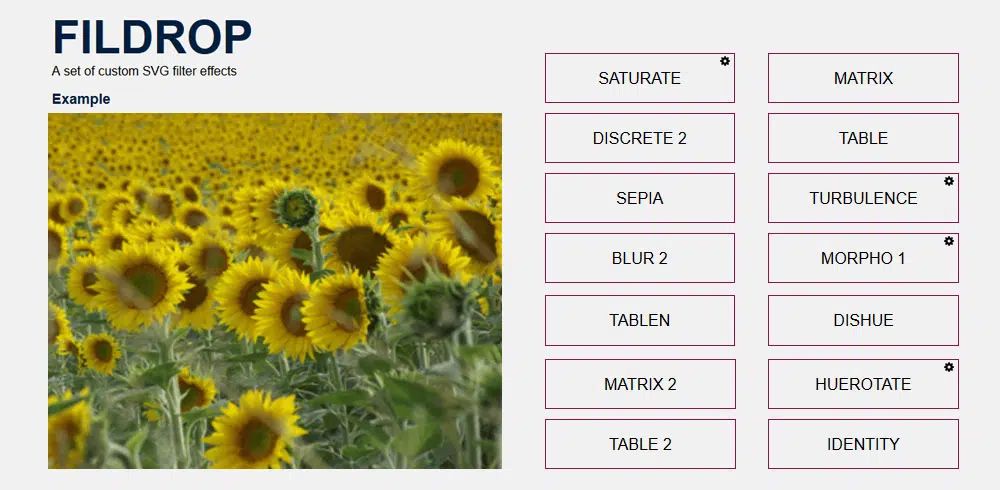Screen dimensions: 1000x490
Task: Click the sunflower example image
Action: click(x=275, y=290)
